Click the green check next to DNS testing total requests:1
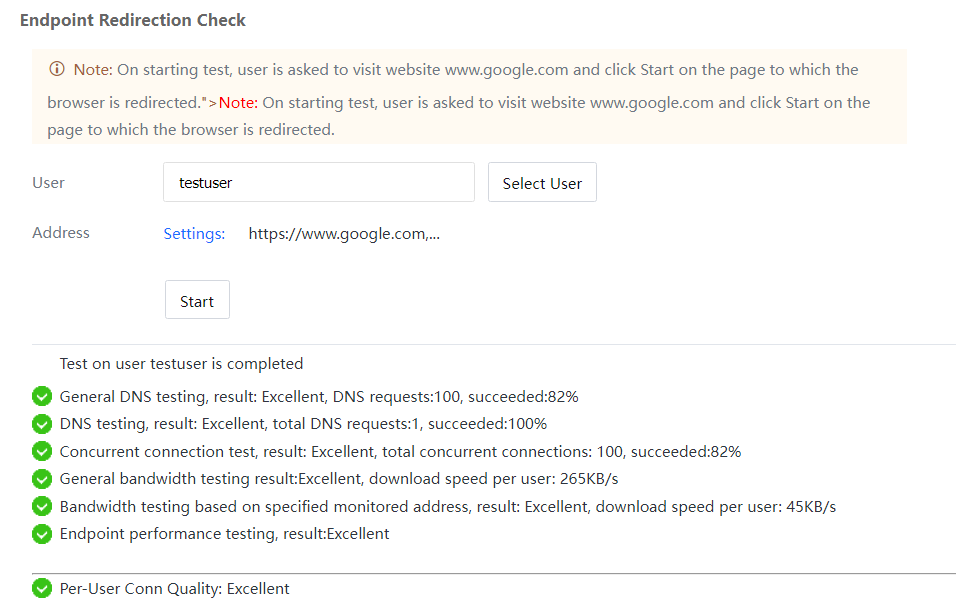The width and height of the screenshot is (956, 607). [42, 424]
